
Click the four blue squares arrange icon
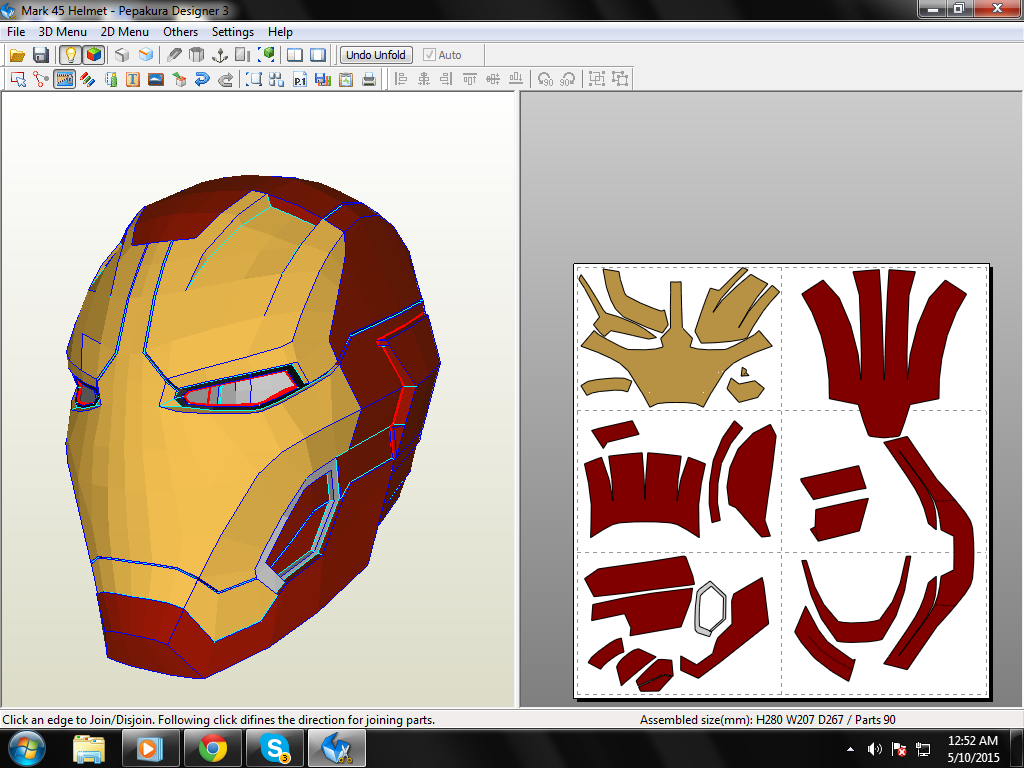276,79
